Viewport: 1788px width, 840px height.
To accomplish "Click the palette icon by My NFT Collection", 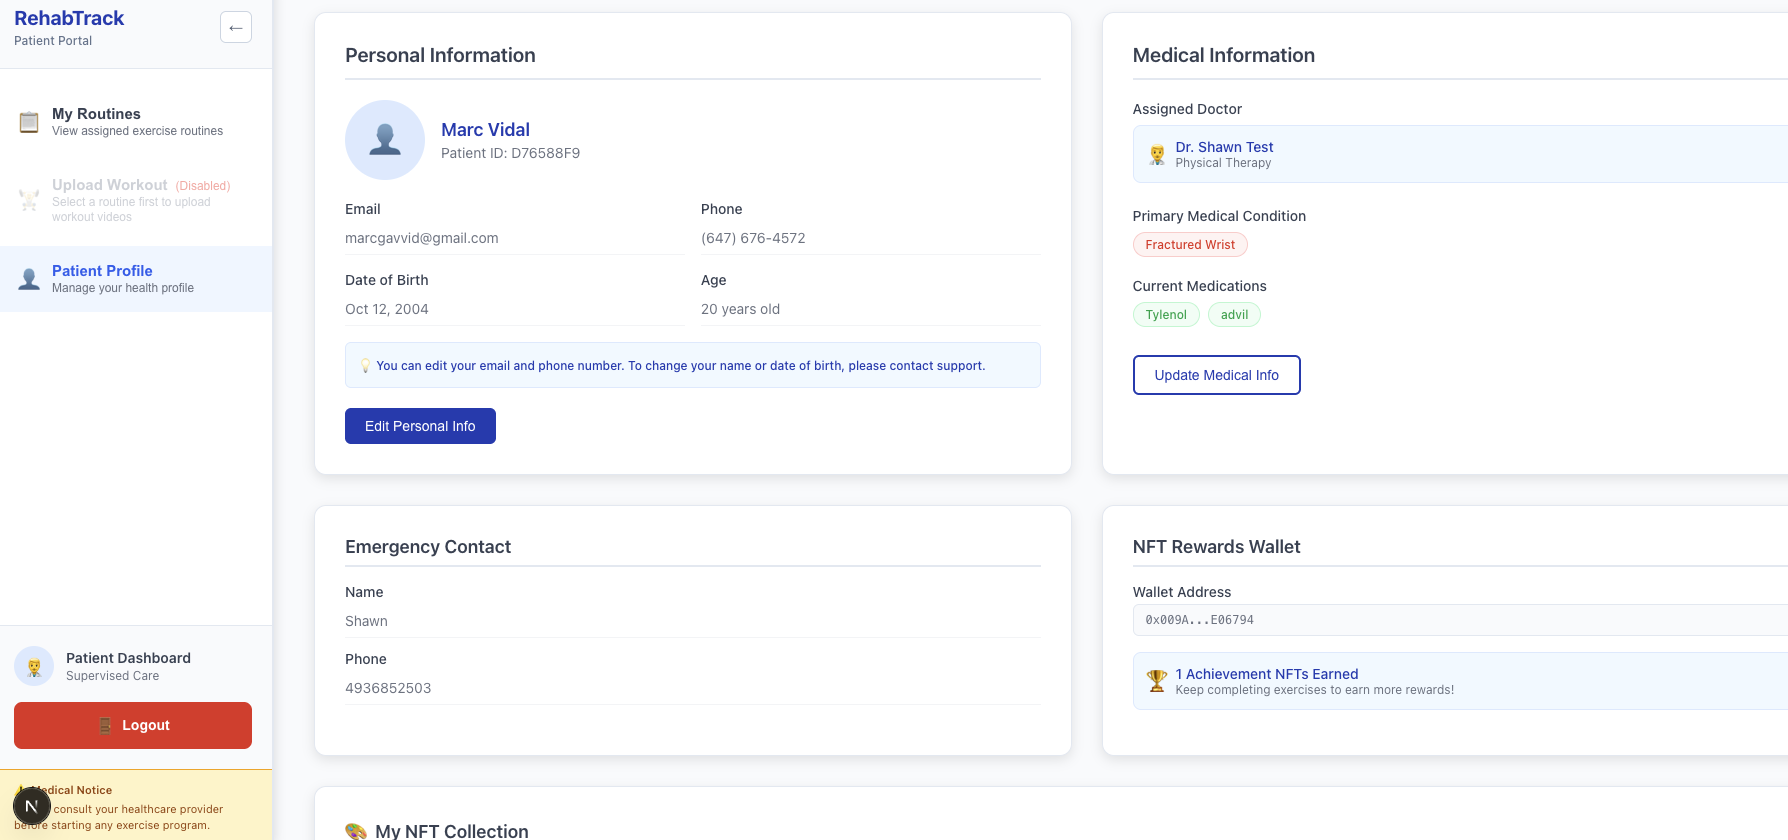I will [x=355, y=831].
